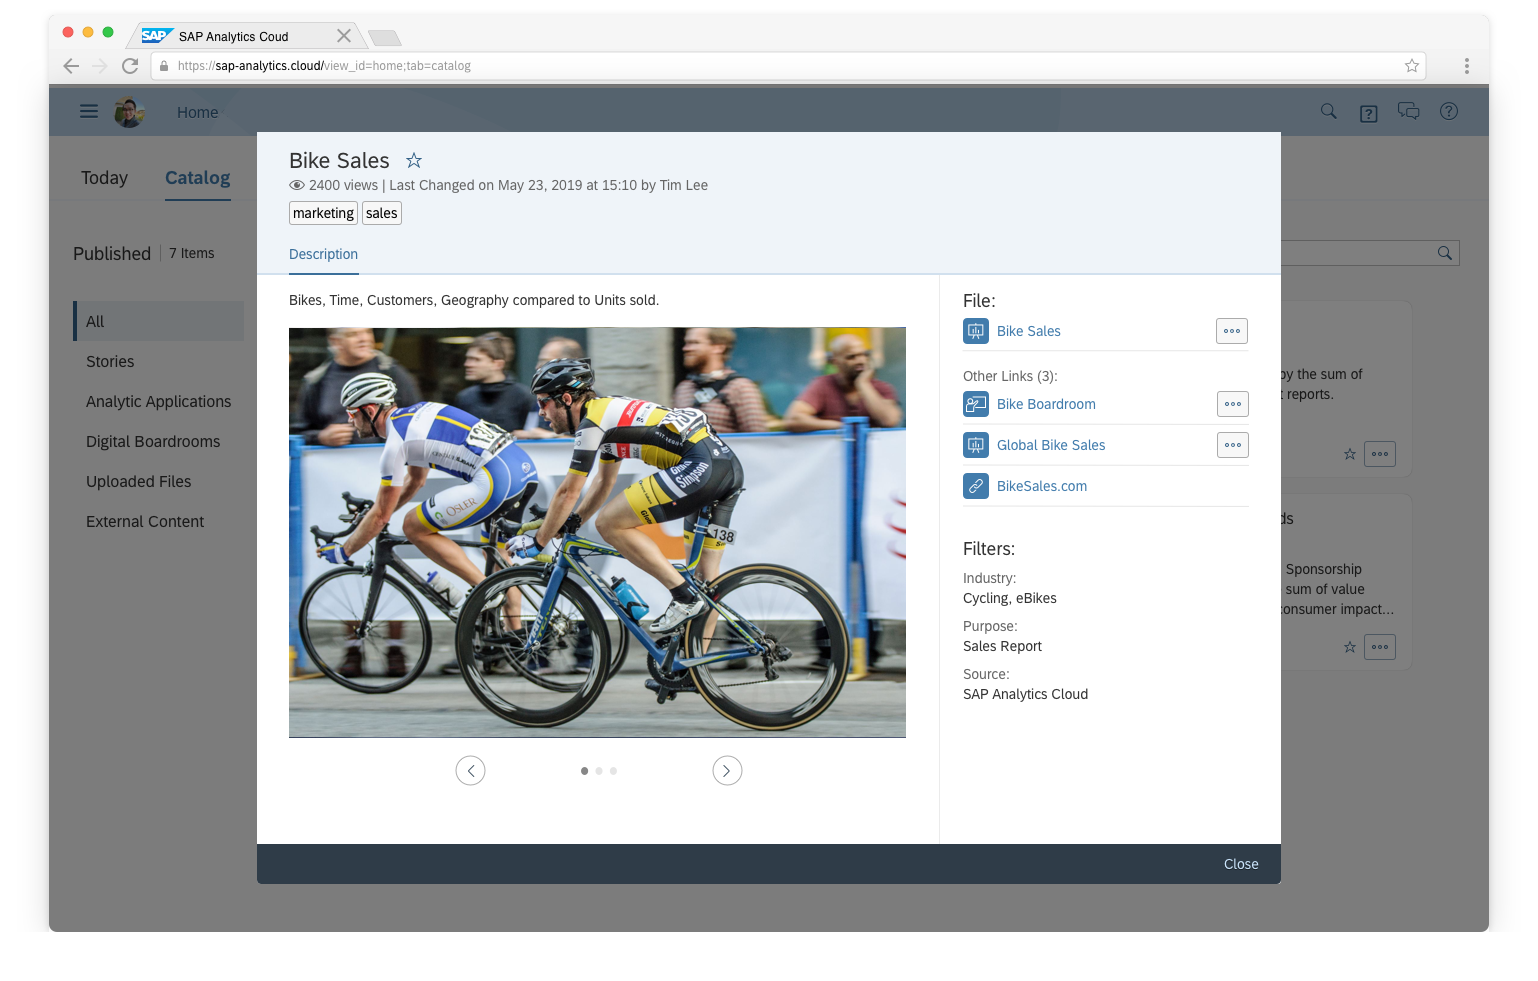Click the padlock site info icon
The width and height of the screenshot is (1538, 981).
pos(164,66)
